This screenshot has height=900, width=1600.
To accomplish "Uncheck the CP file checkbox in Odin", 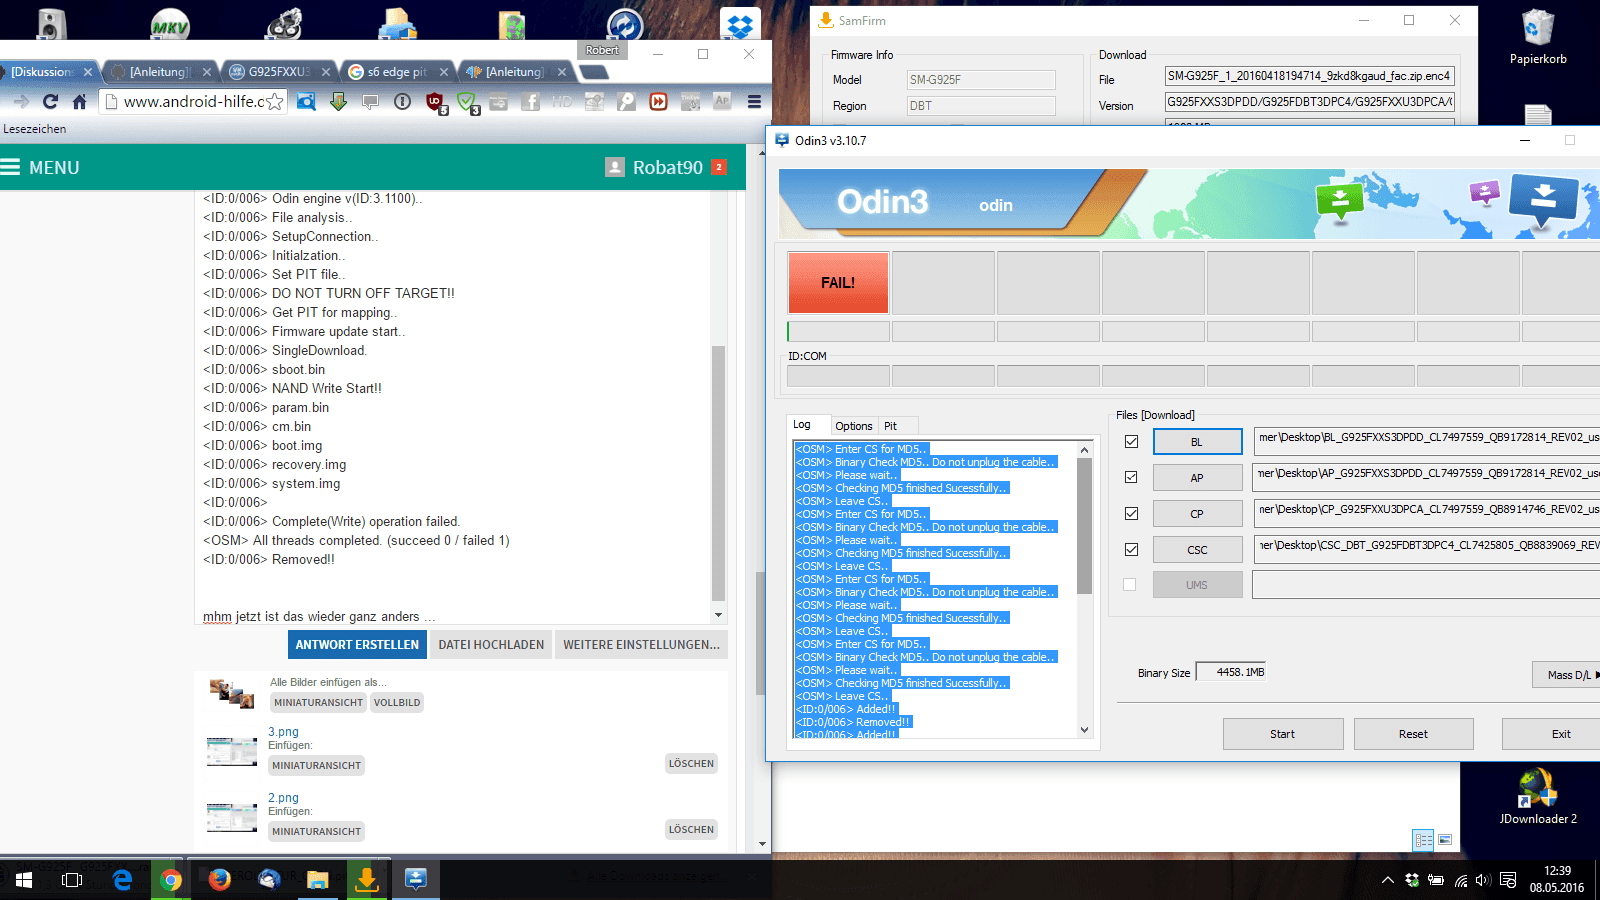I will click(1131, 513).
